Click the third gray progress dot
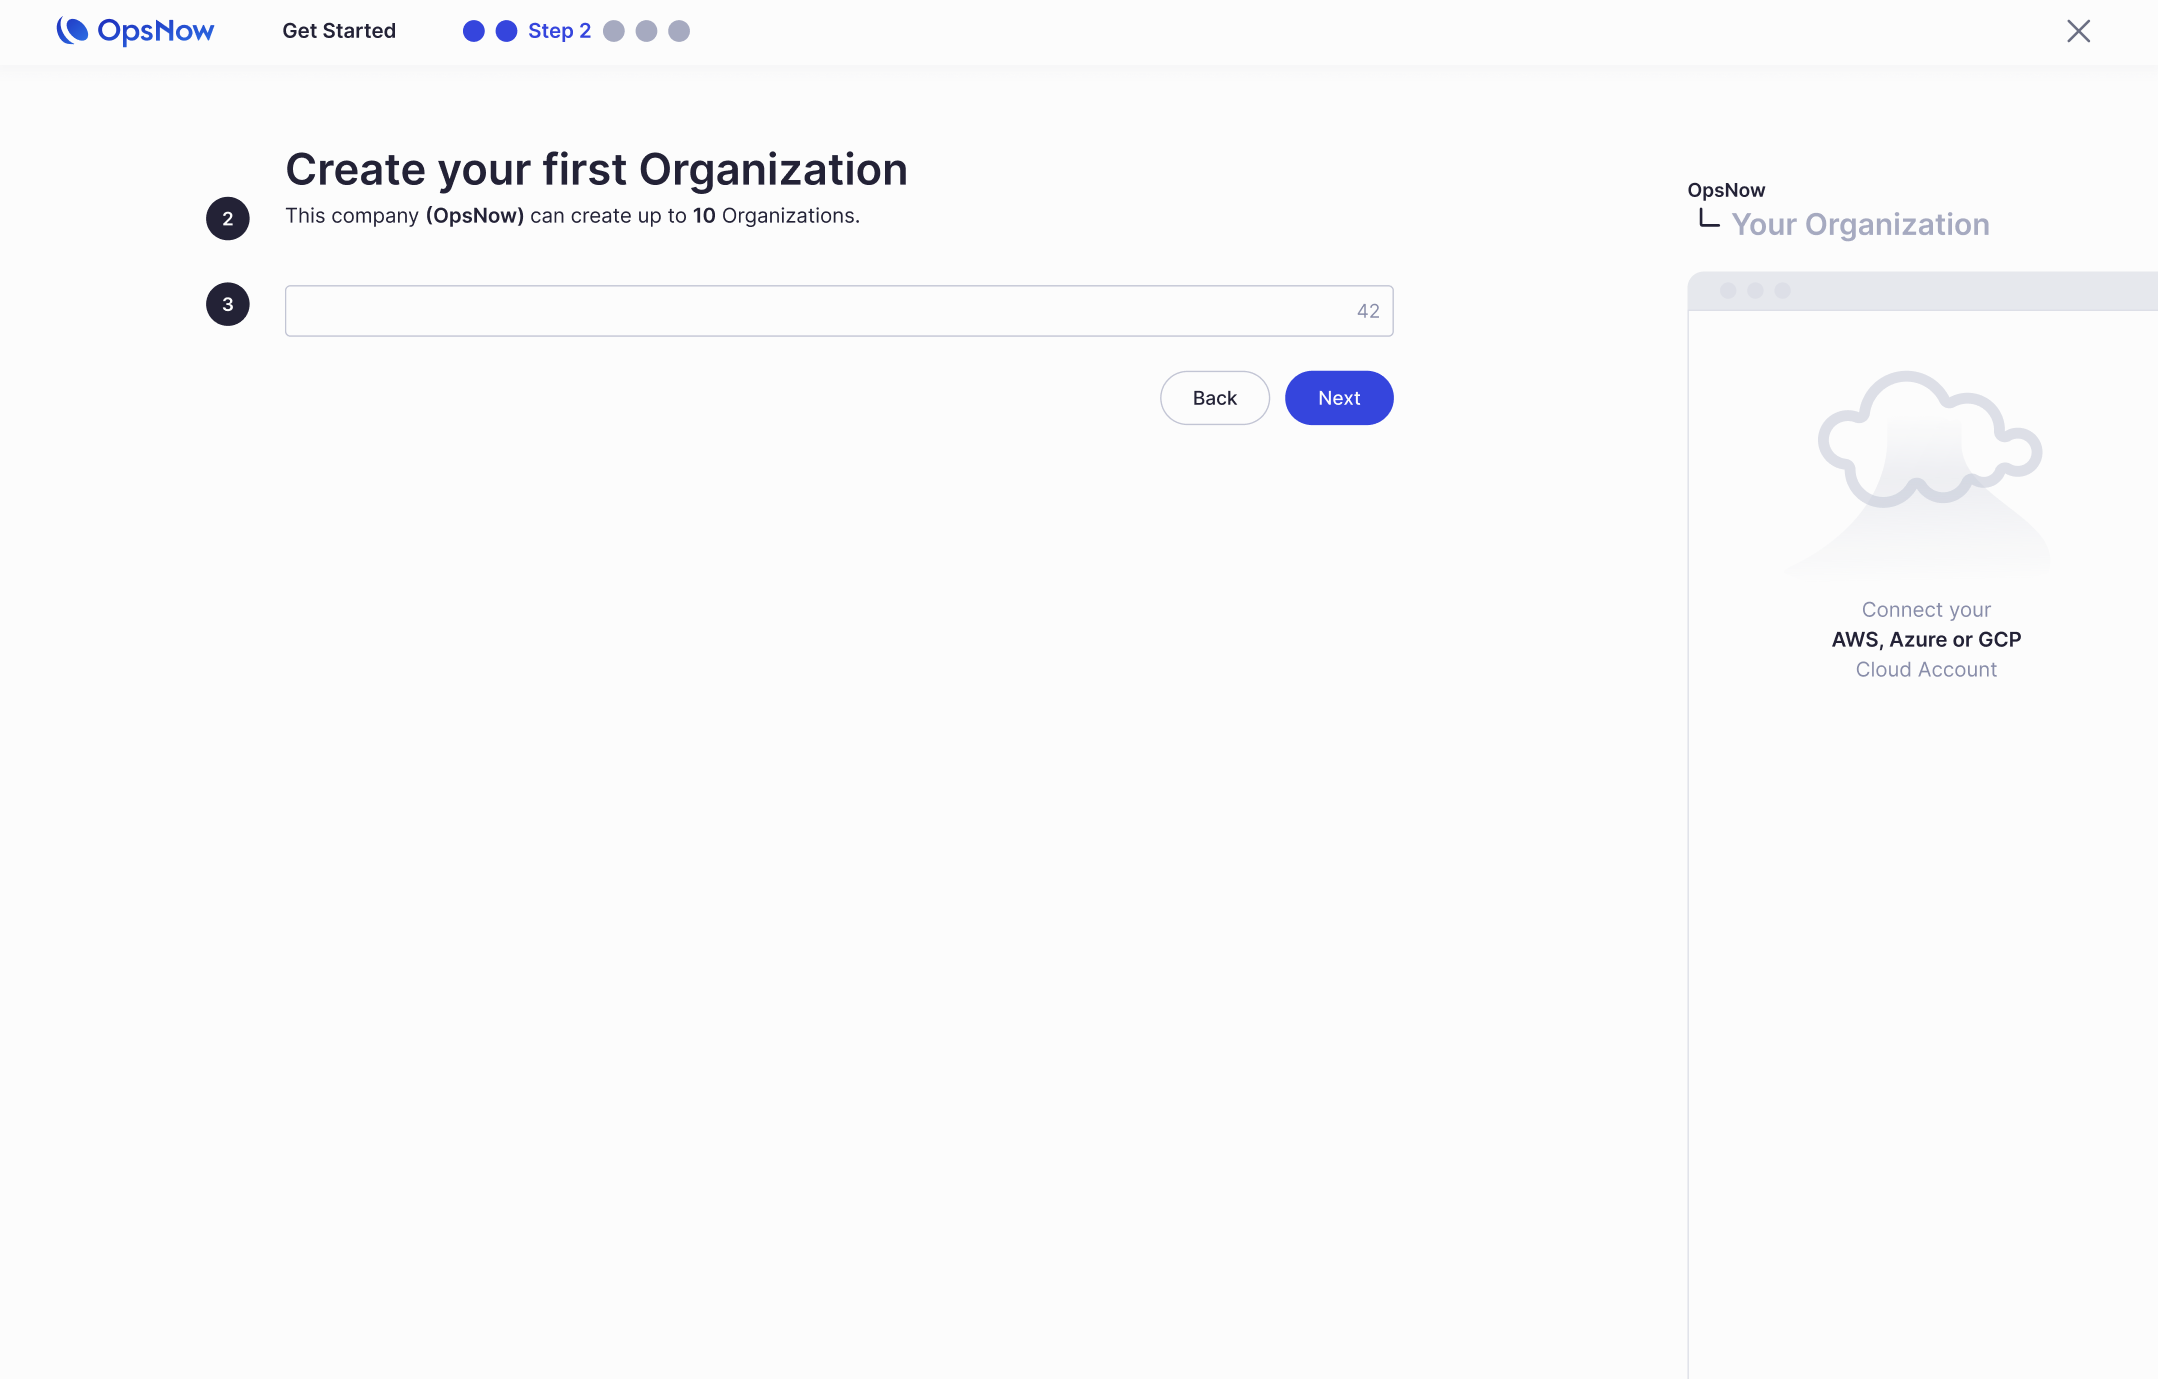The width and height of the screenshot is (2158, 1379). coord(614,31)
